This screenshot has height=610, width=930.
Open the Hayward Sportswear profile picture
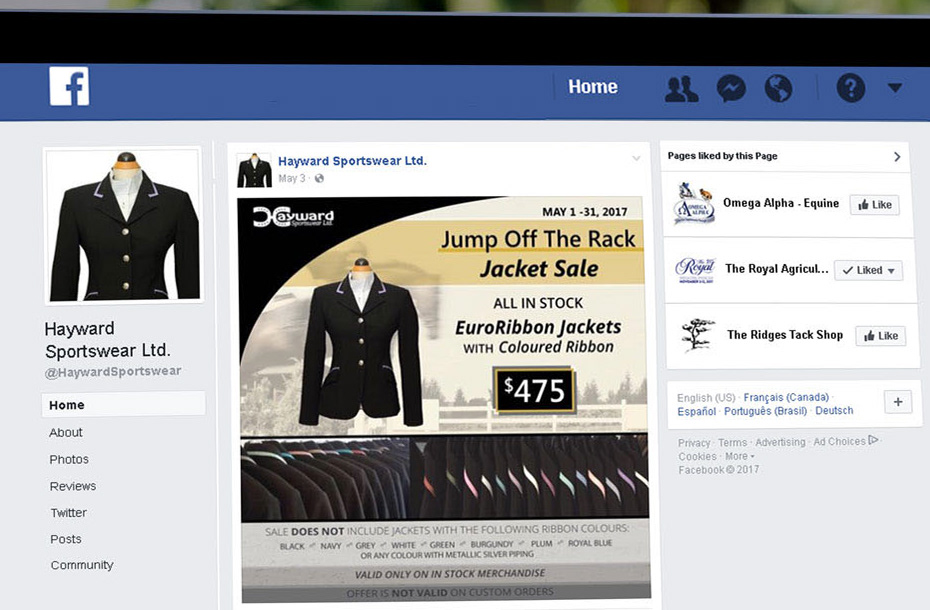125,225
